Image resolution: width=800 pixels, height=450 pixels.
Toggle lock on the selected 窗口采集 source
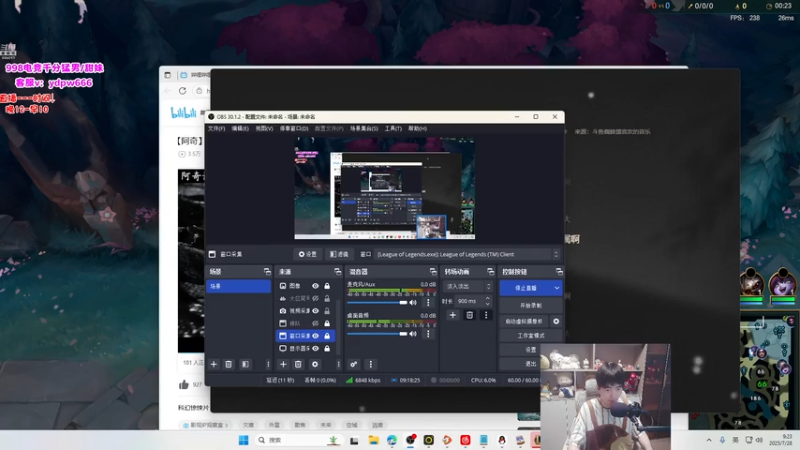327,336
